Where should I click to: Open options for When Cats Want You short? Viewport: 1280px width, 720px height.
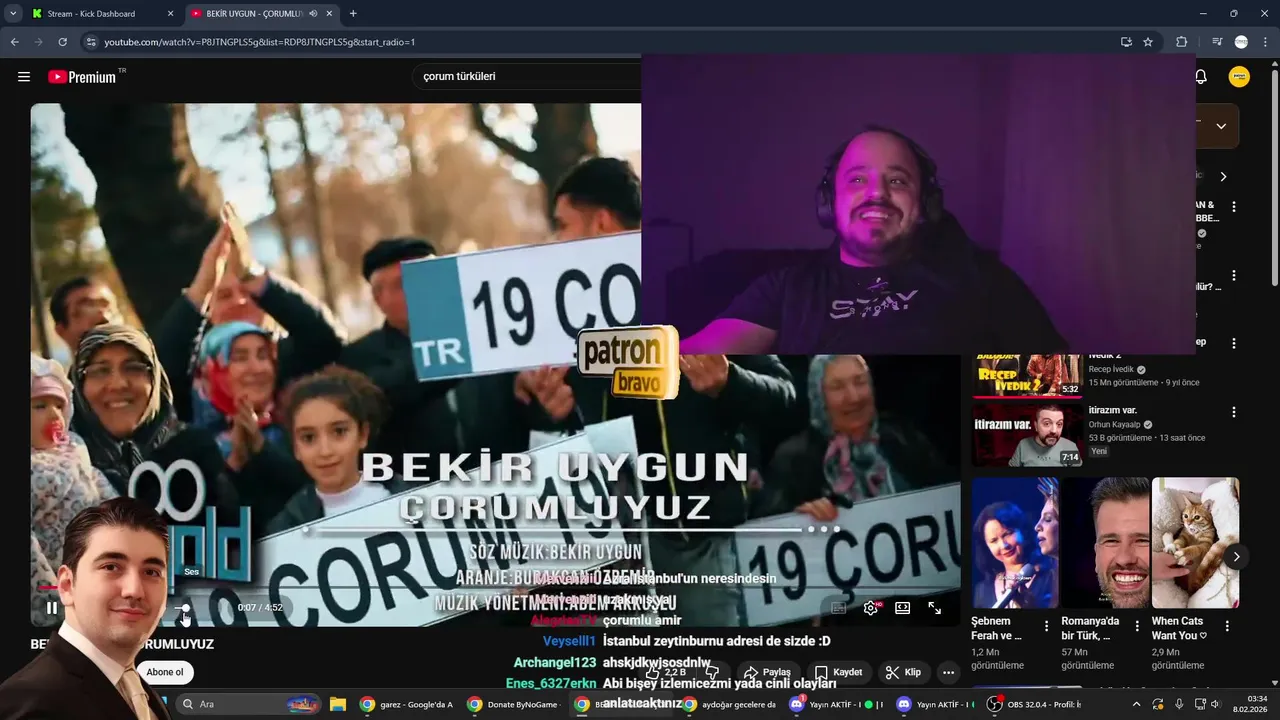pos(1227,627)
